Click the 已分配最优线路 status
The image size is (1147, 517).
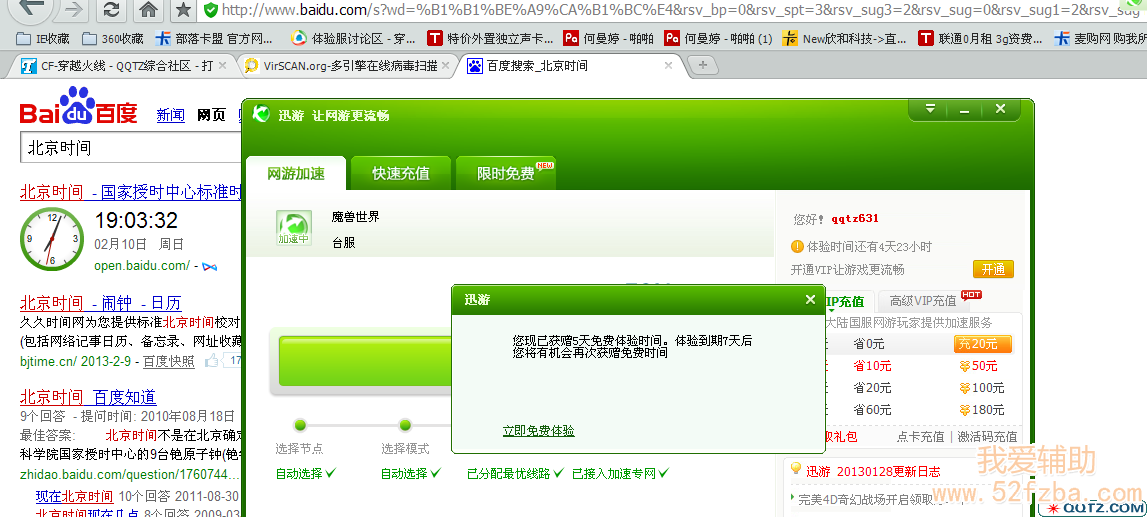[x=515, y=474]
